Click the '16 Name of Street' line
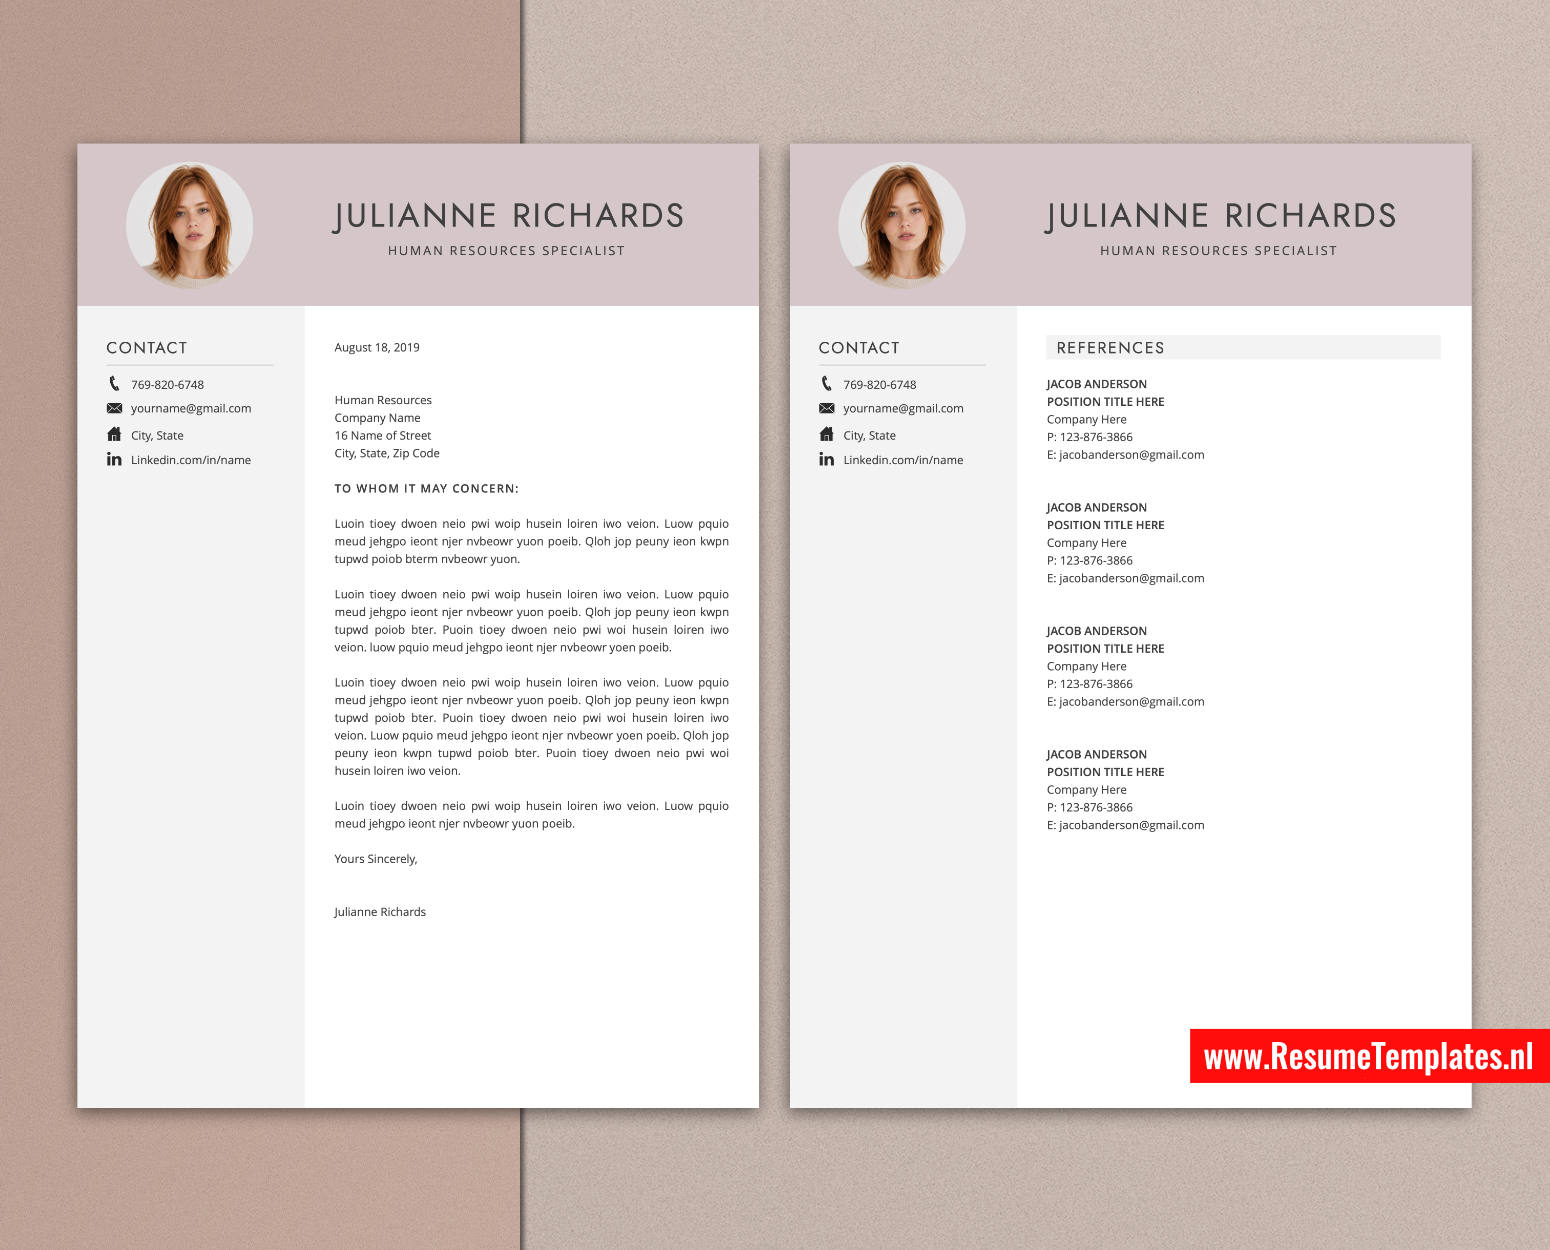 pyautogui.click(x=383, y=436)
